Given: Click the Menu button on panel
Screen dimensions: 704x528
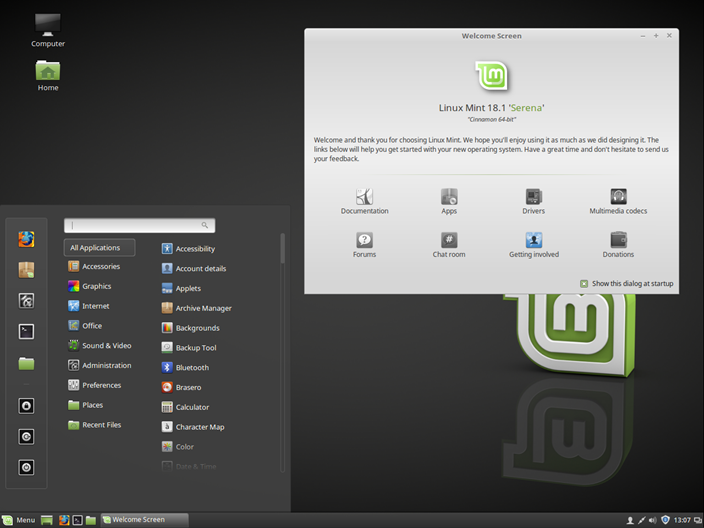Looking at the screenshot, I should 18,520.
